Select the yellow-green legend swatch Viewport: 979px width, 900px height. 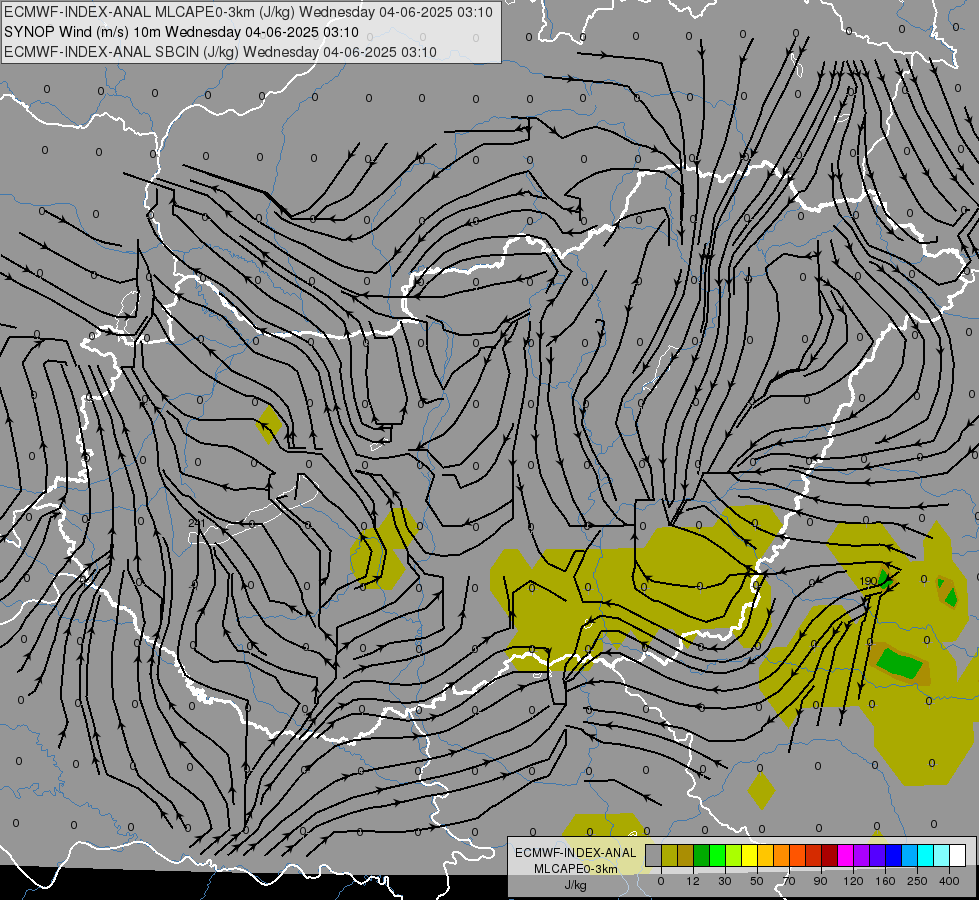pos(734,855)
